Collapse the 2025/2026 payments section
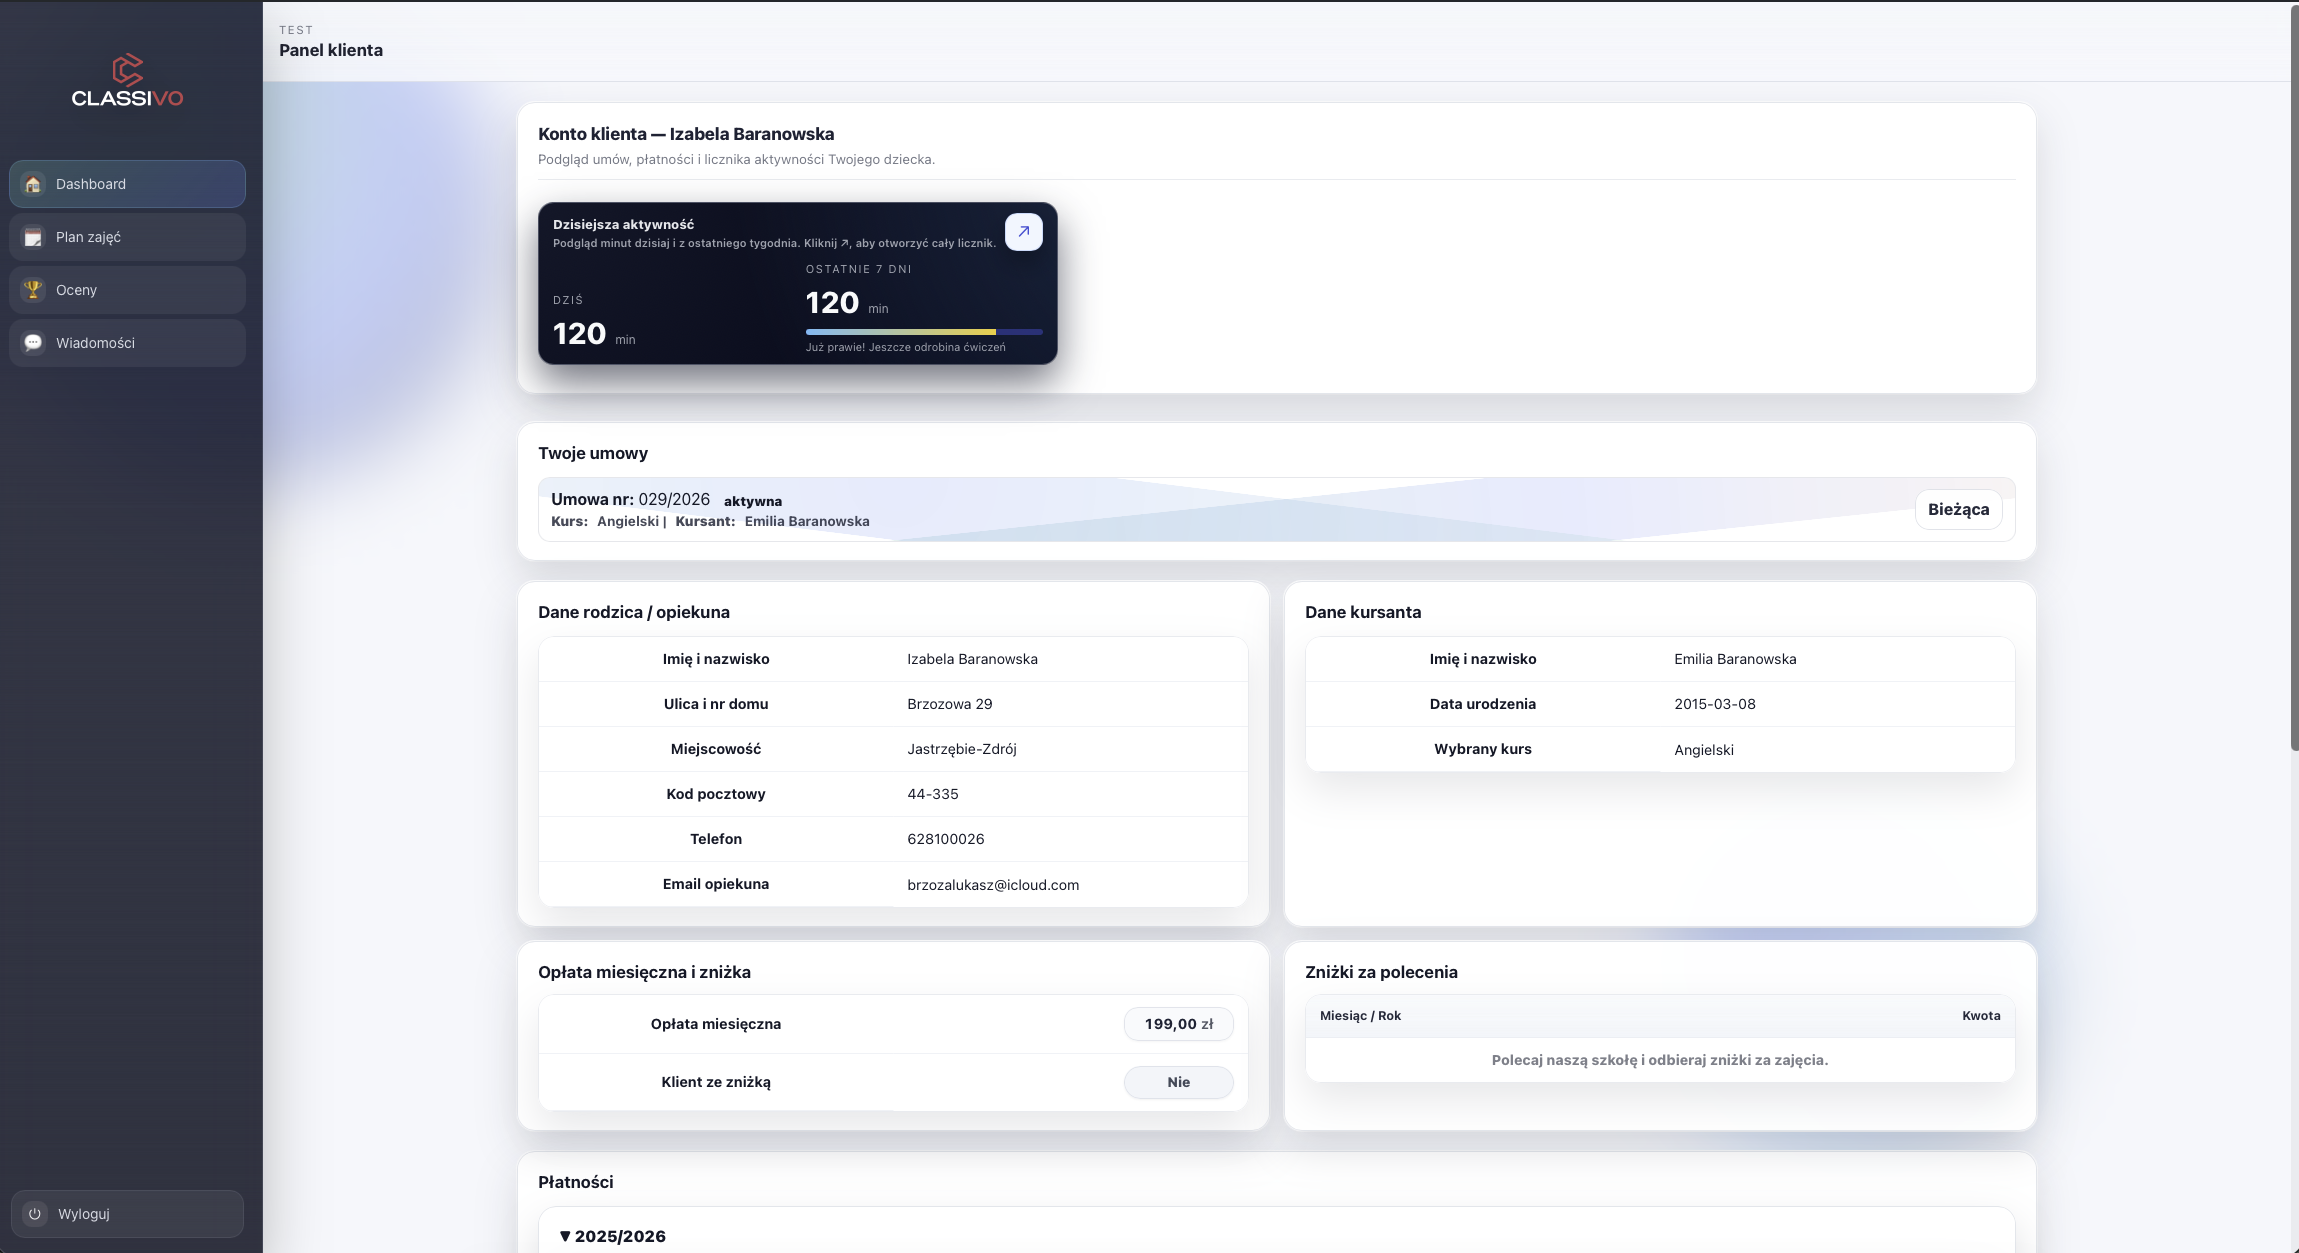Viewport: 2299px width, 1253px height. (613, 1236)
